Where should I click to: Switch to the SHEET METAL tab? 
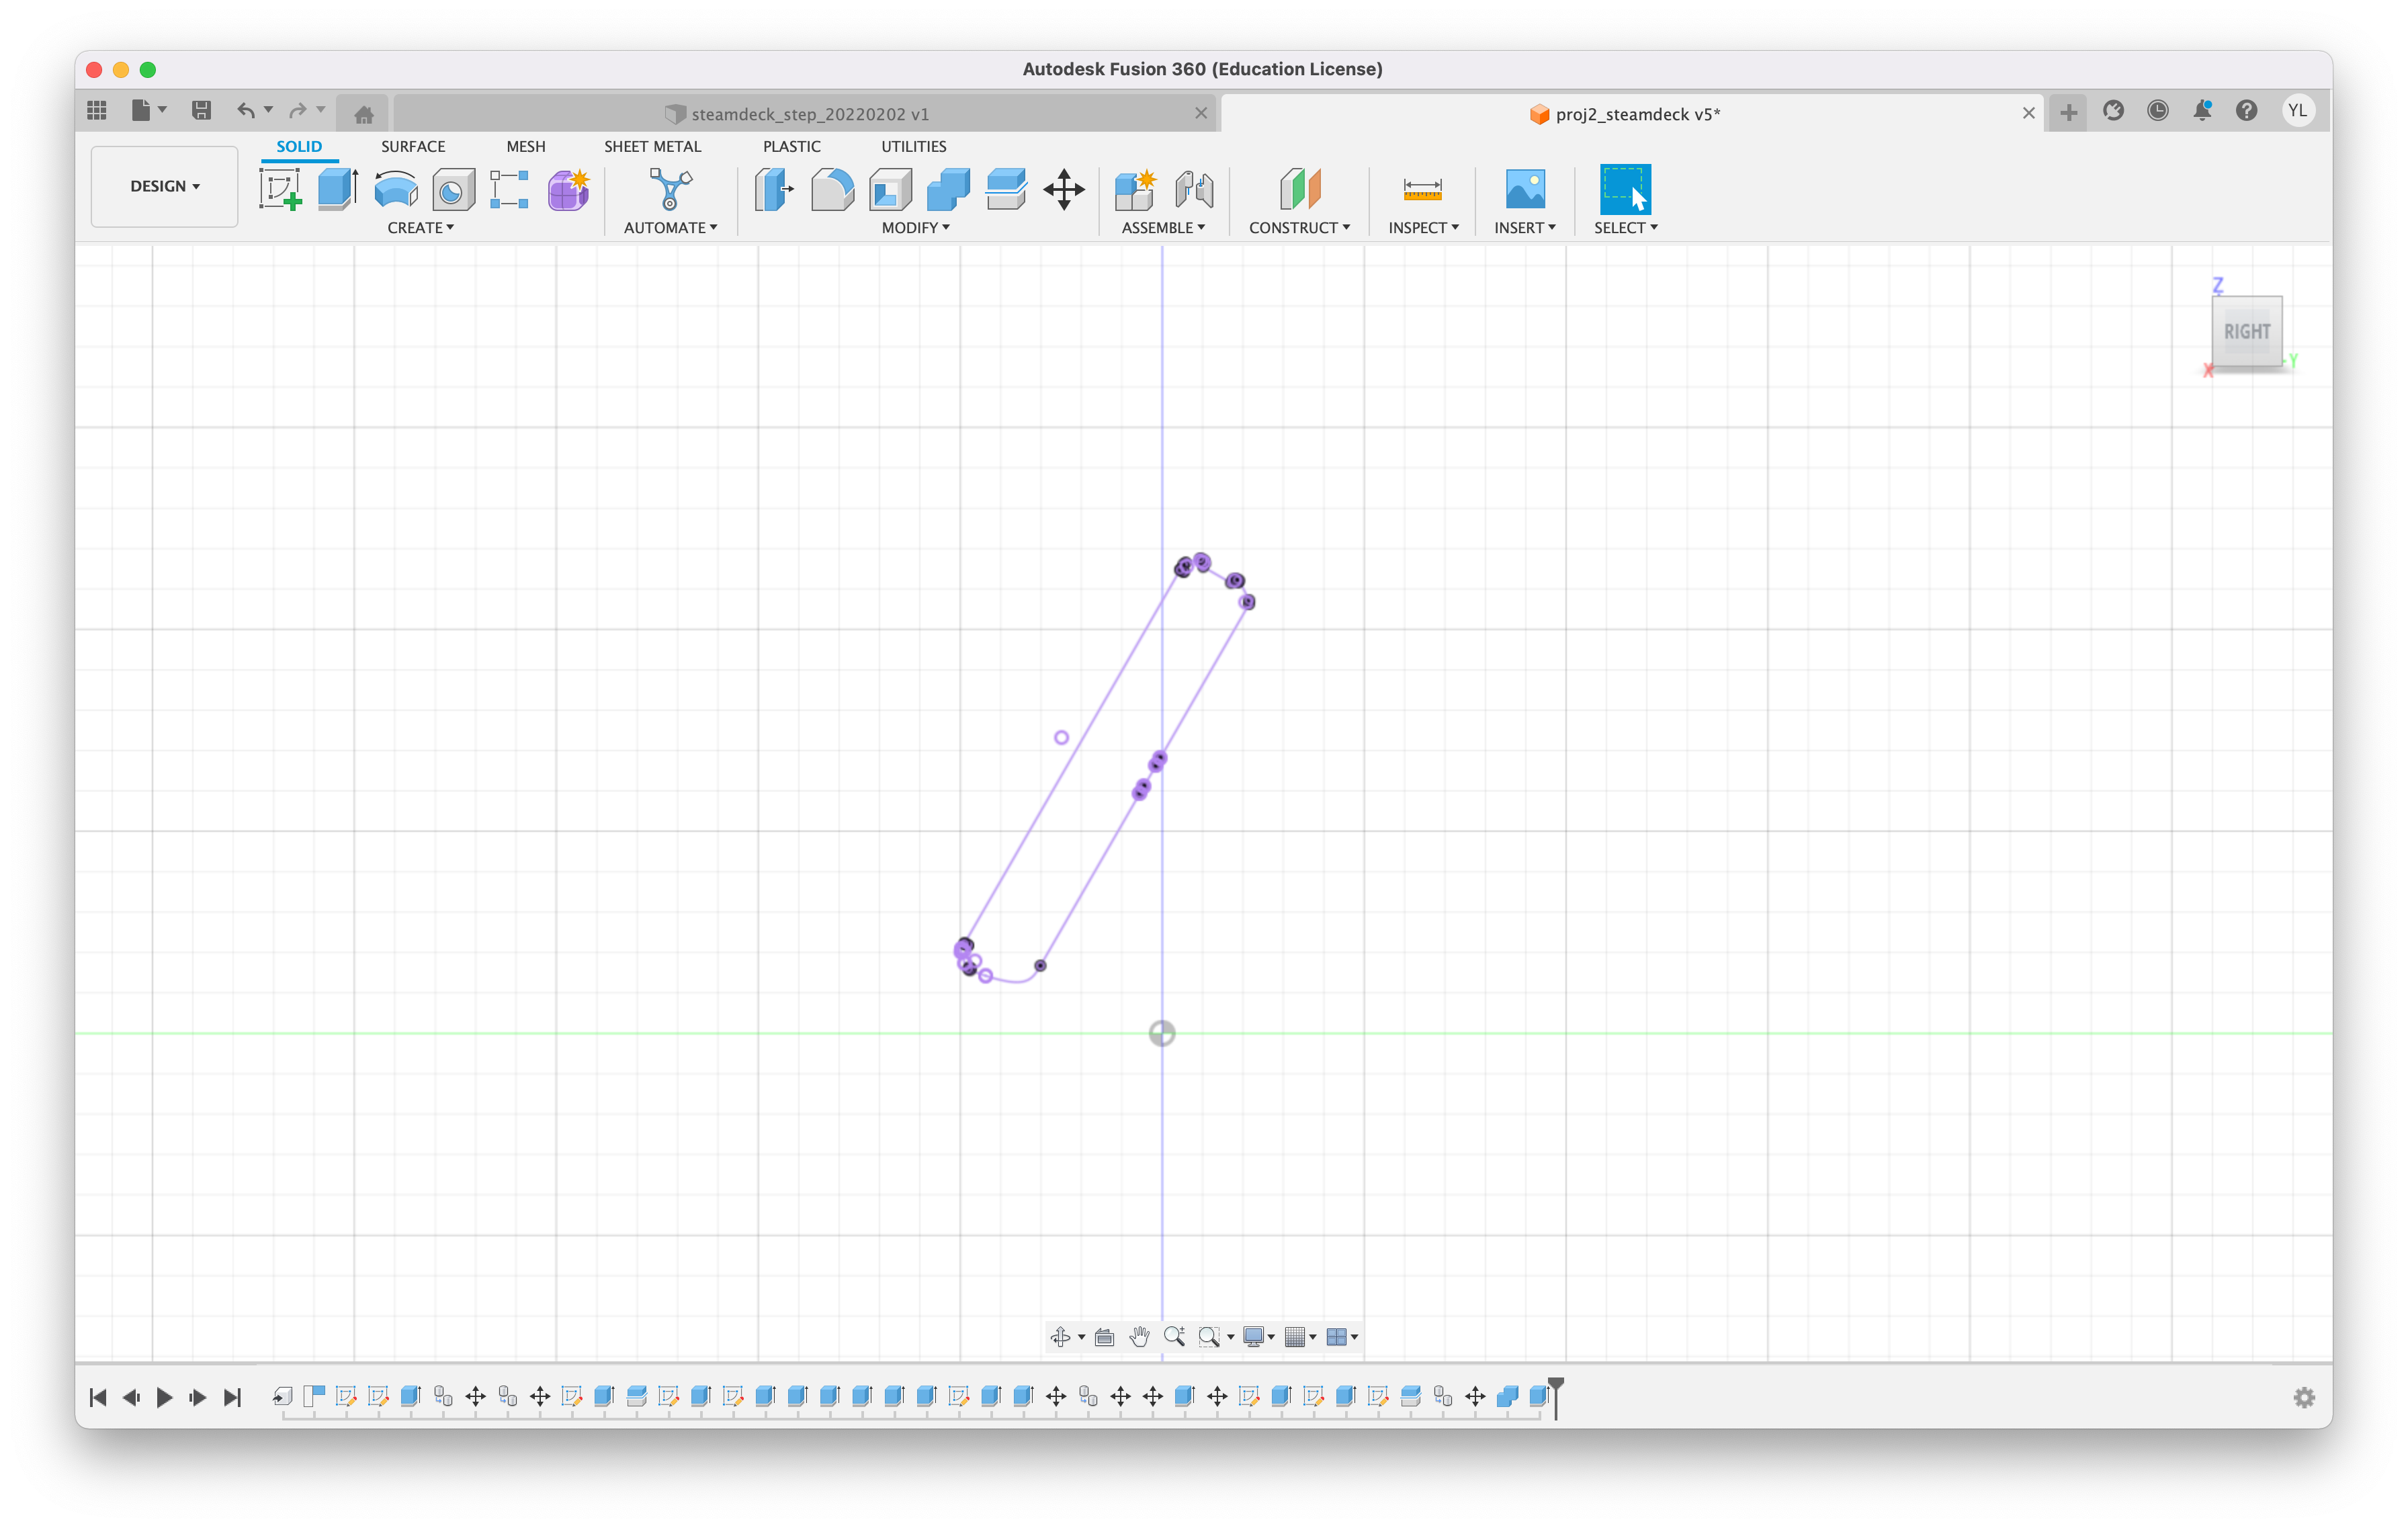click(x=652, y=146)
